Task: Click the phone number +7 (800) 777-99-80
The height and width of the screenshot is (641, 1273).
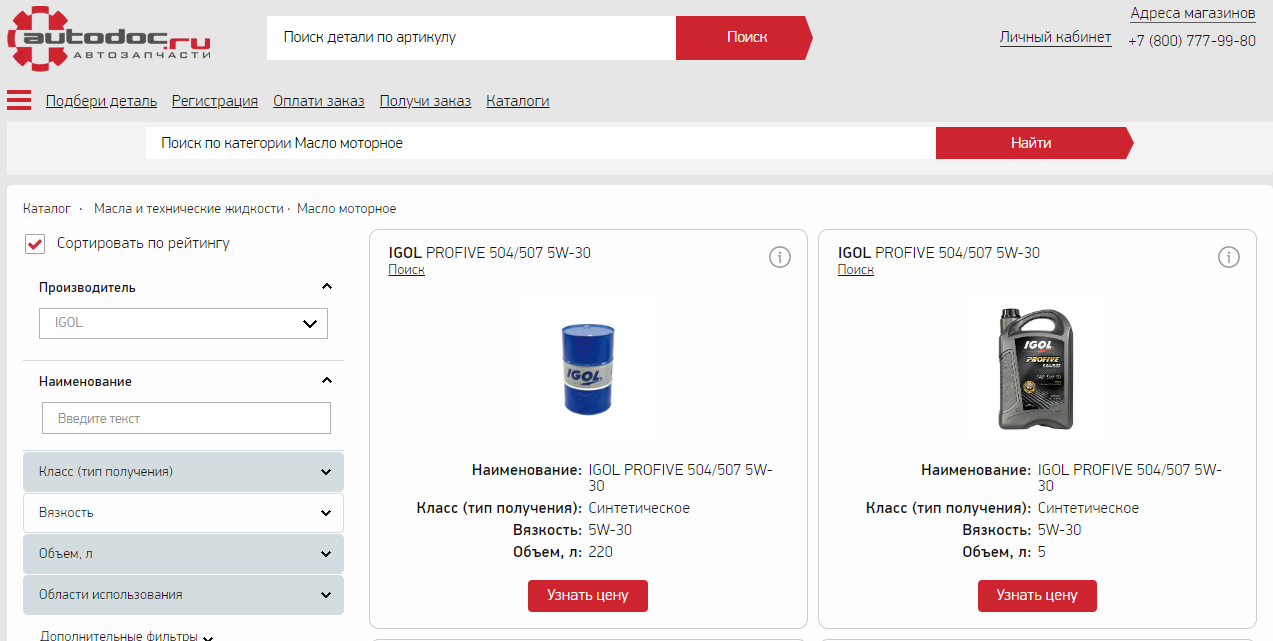Action: pyautogui.click(x=1192, y=41)
